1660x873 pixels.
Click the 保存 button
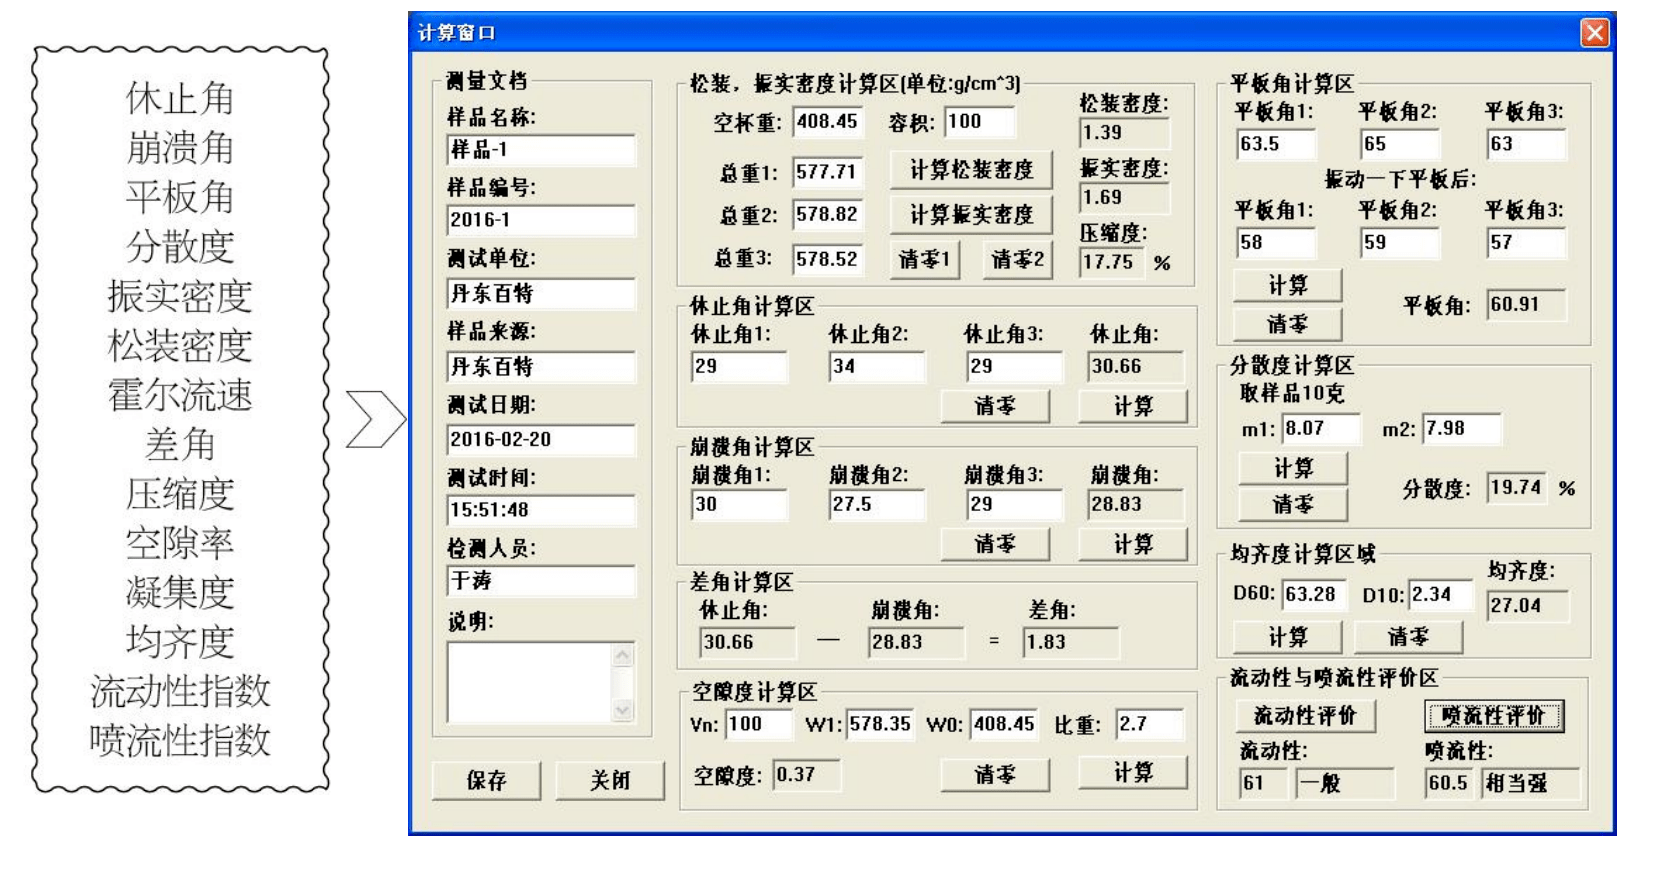click(x=486, y=780)
